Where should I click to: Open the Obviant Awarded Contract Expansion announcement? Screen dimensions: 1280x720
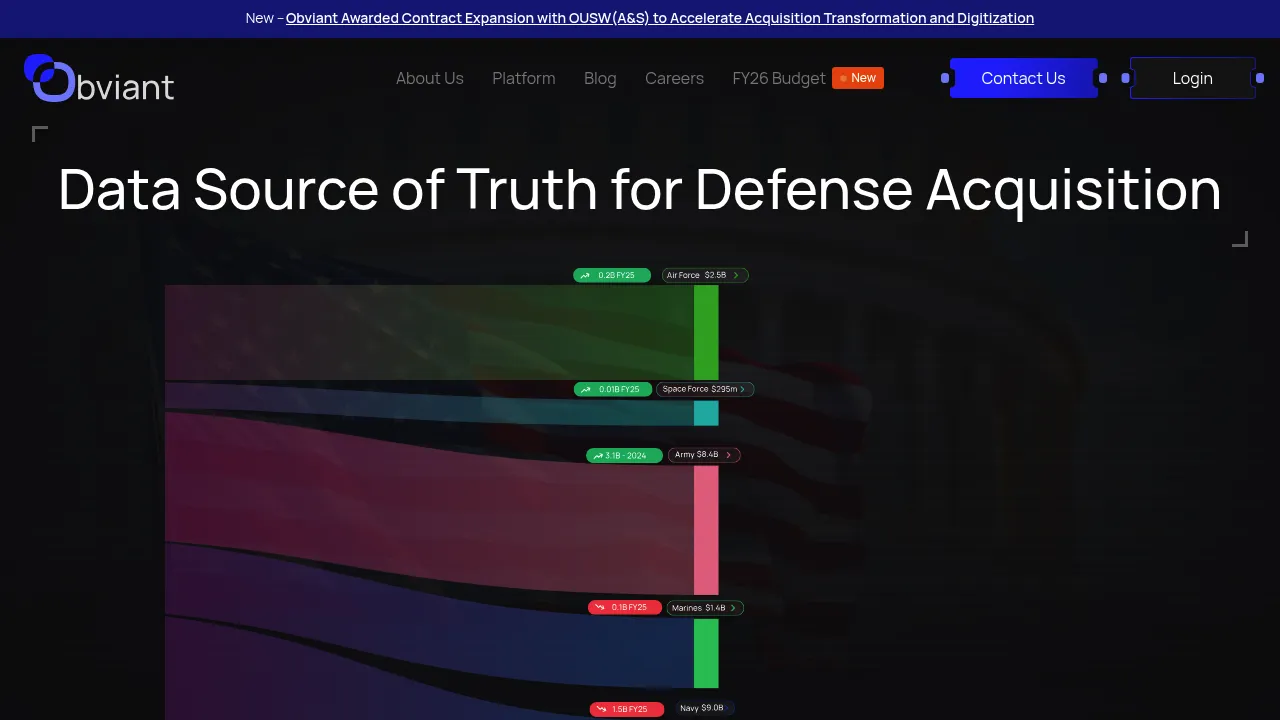click(660, 18)
